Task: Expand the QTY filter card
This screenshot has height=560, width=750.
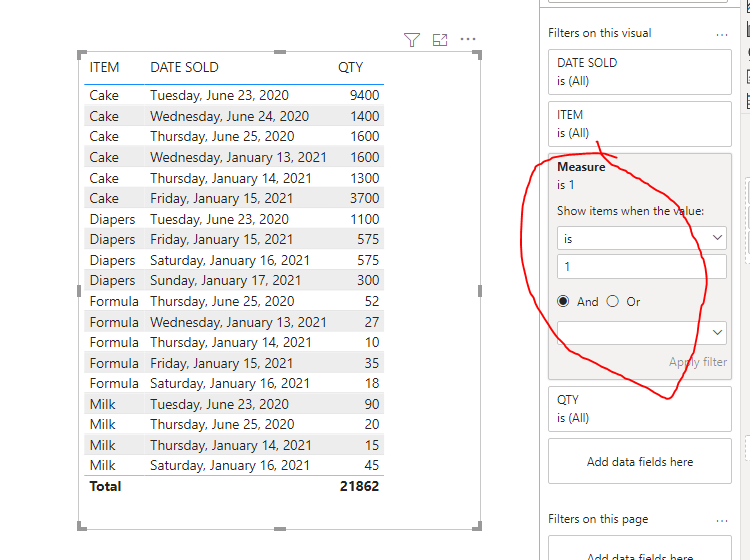Action: (x=640, y=409)
